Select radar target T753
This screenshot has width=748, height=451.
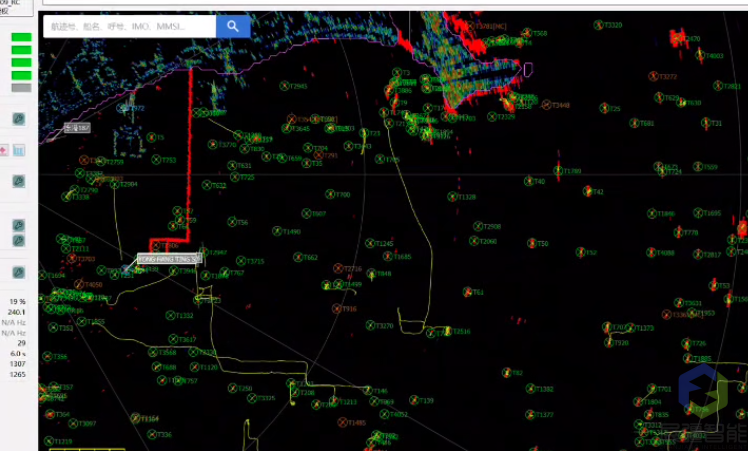(156, 159)
